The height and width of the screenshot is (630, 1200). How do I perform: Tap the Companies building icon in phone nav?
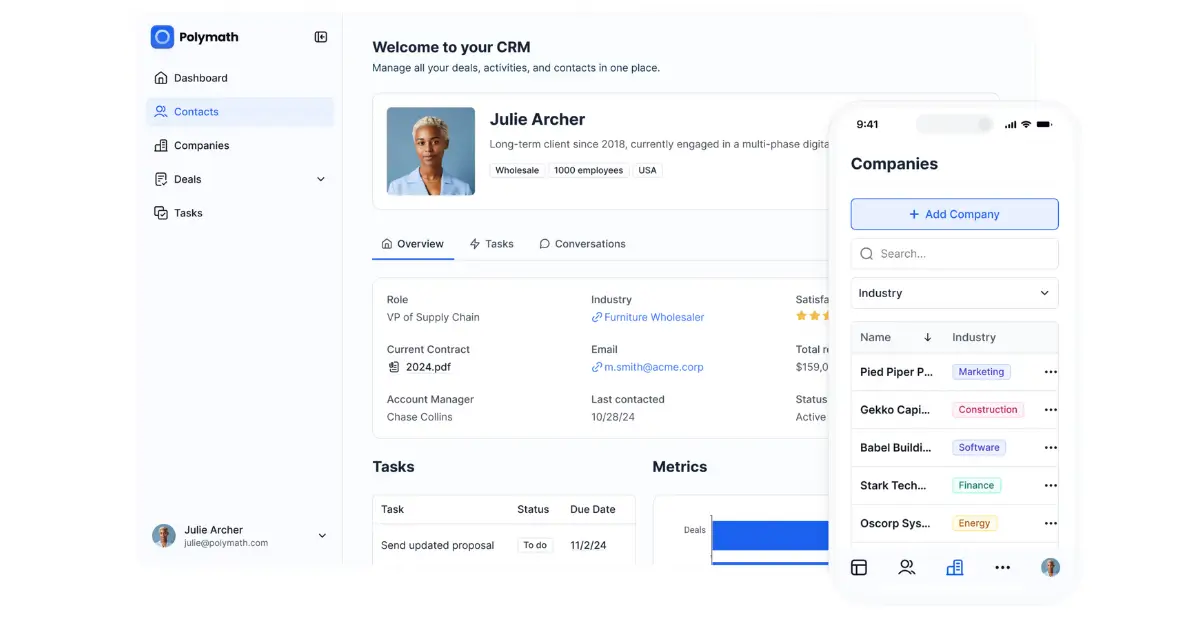pyautogui.click(x=955, y=567)
